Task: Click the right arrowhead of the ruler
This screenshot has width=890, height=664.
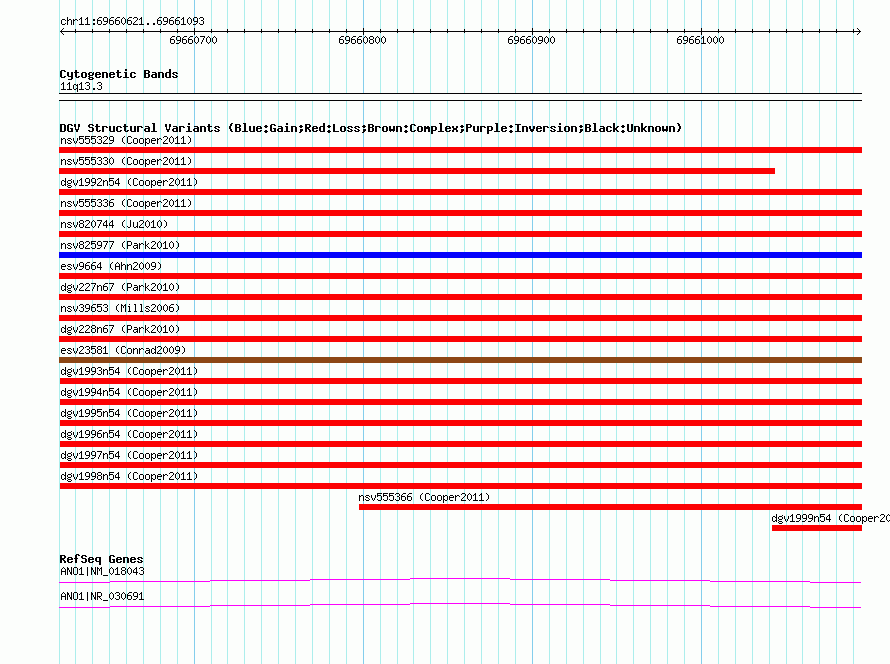Action: tap(858, 31)
